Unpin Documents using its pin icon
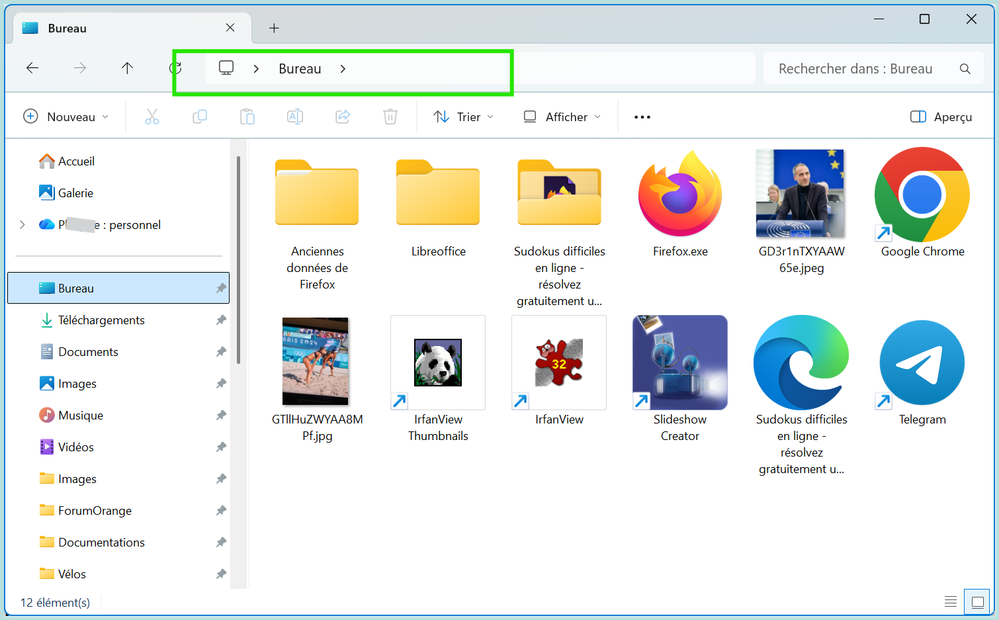The height and width of the screenshot is (620, 999). [x=220, y=352]
